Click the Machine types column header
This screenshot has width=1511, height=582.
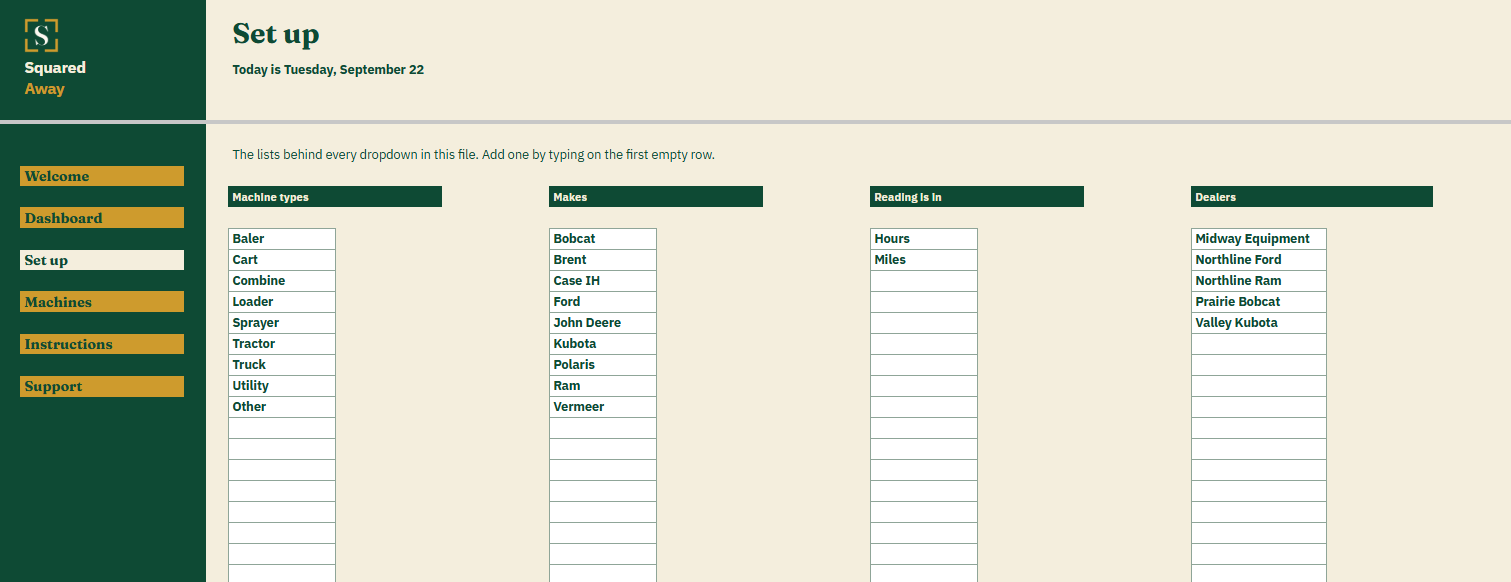tap(335, 197)
